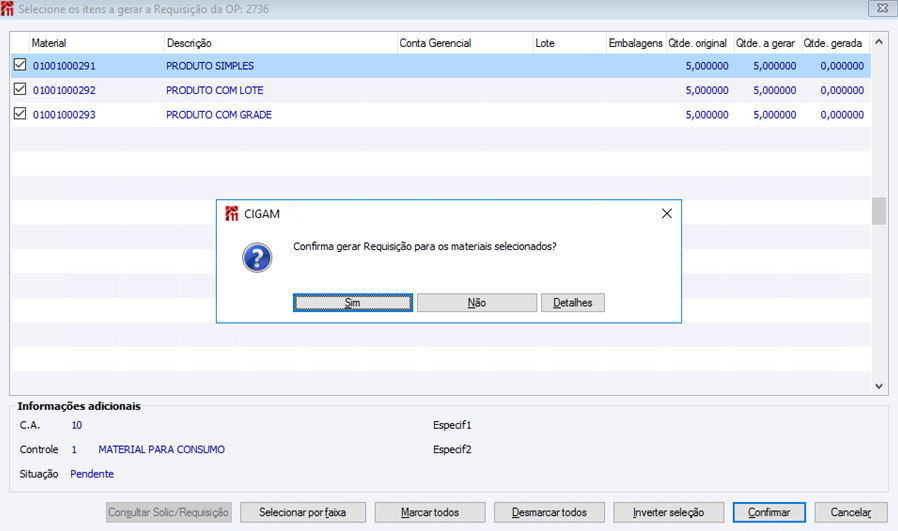This screenshot has height=531, width=898.
Task: Uncheck the PRODUTO SIMPLES row checkbox
Action: 20,65
